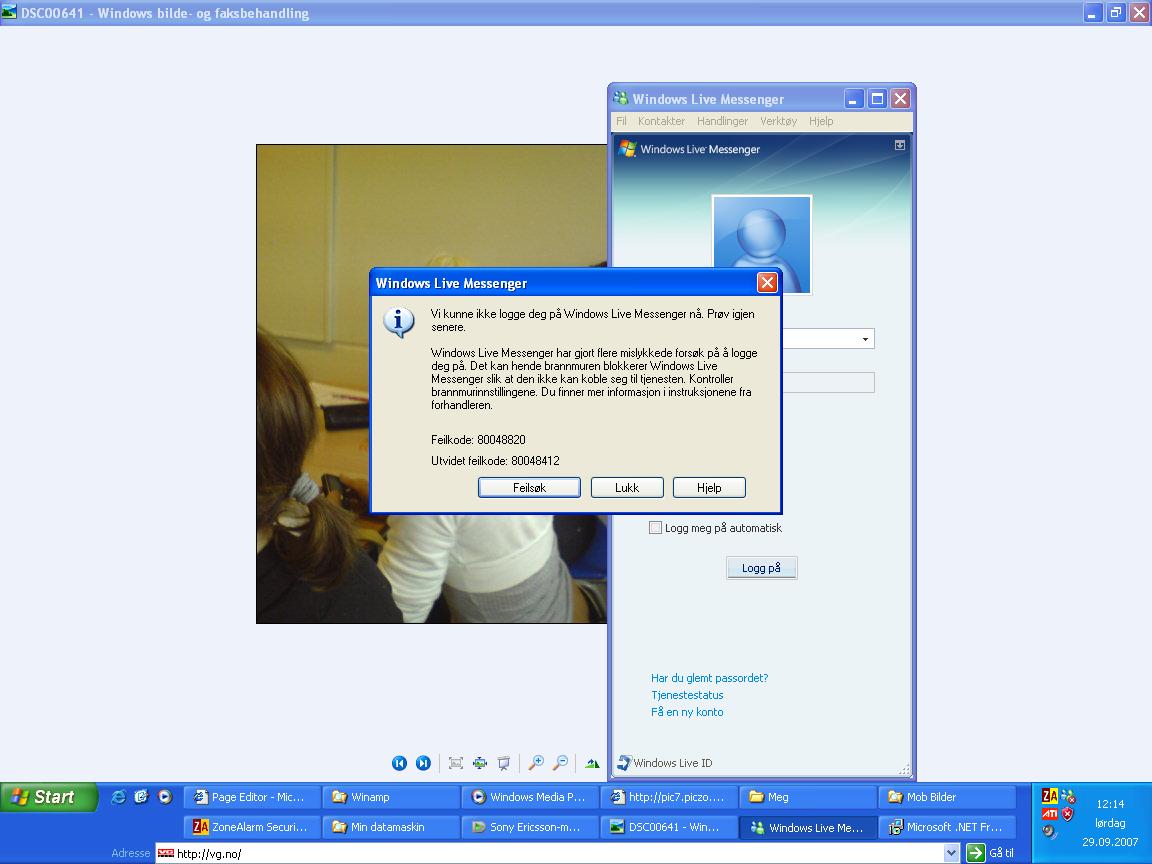Image resolution: width=1152 pixels, height=864 pixels.
Task: Open Kontakter menu in Messenger
Action: click(x=661, y=121)
